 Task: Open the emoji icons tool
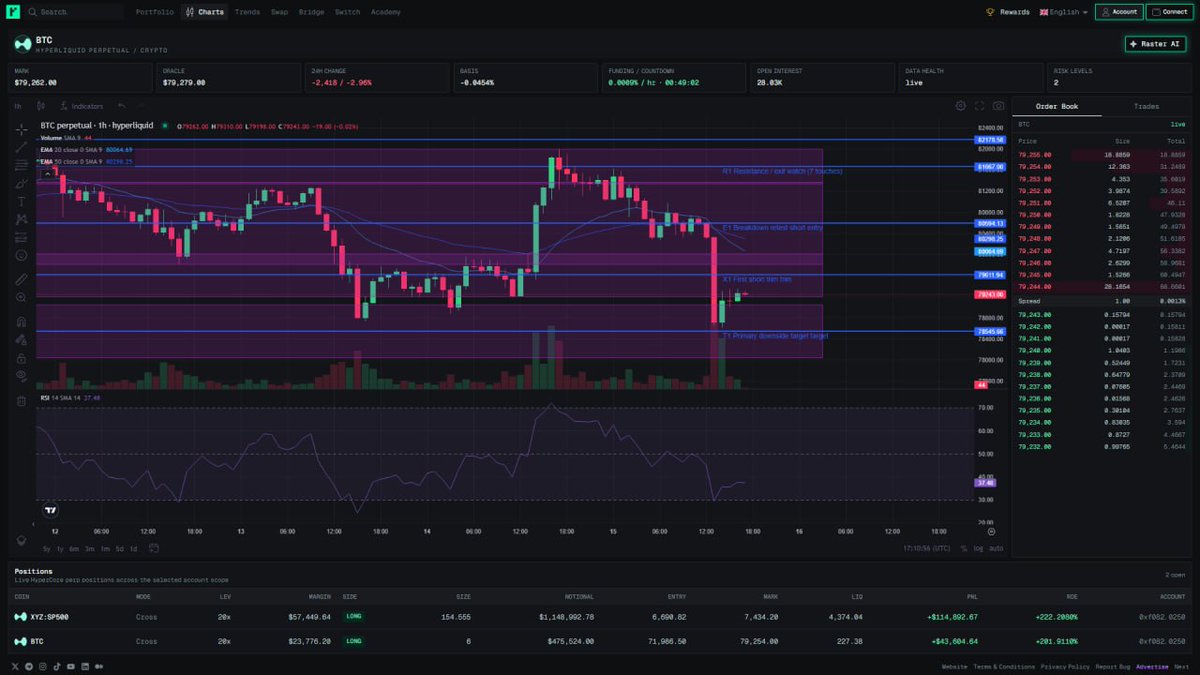pos(21,255)
